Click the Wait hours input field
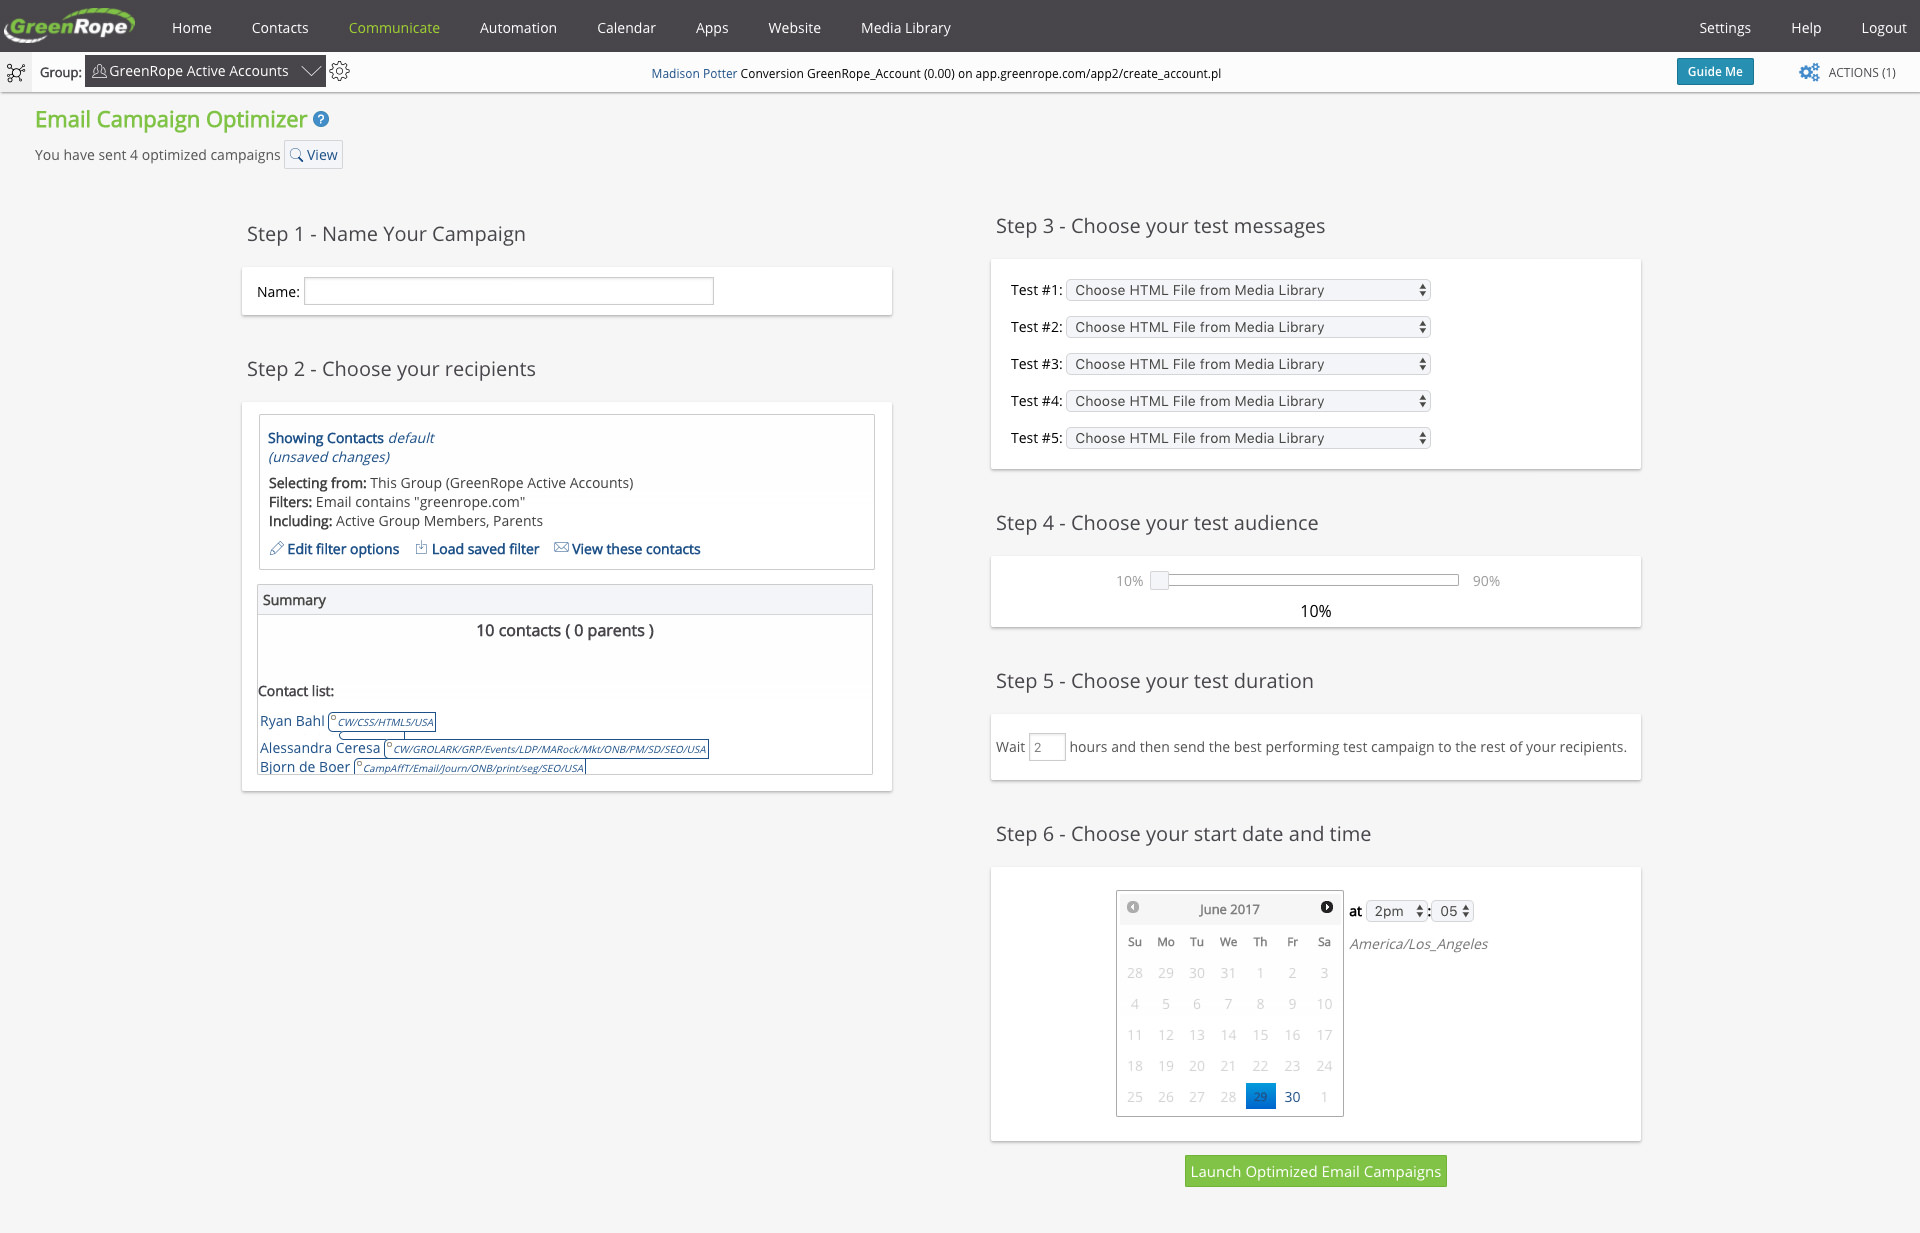1920x1233 pixels. click(1047, 747)
